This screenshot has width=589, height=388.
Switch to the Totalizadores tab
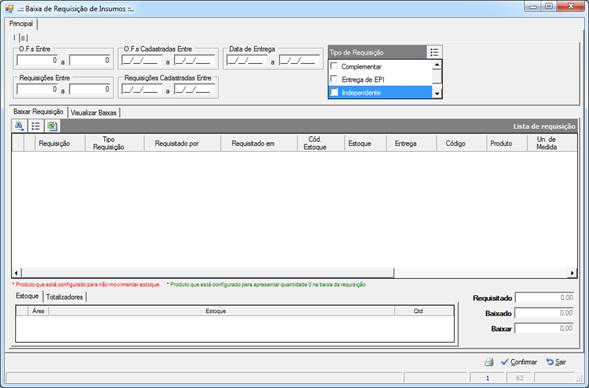coord(64,297)
